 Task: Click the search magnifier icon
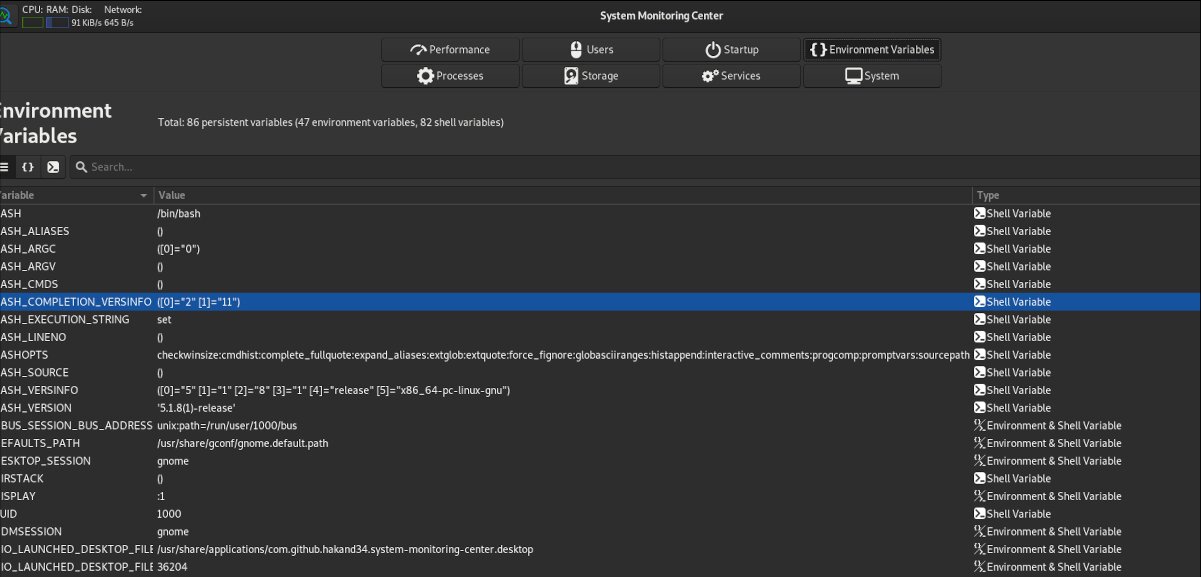85,166
